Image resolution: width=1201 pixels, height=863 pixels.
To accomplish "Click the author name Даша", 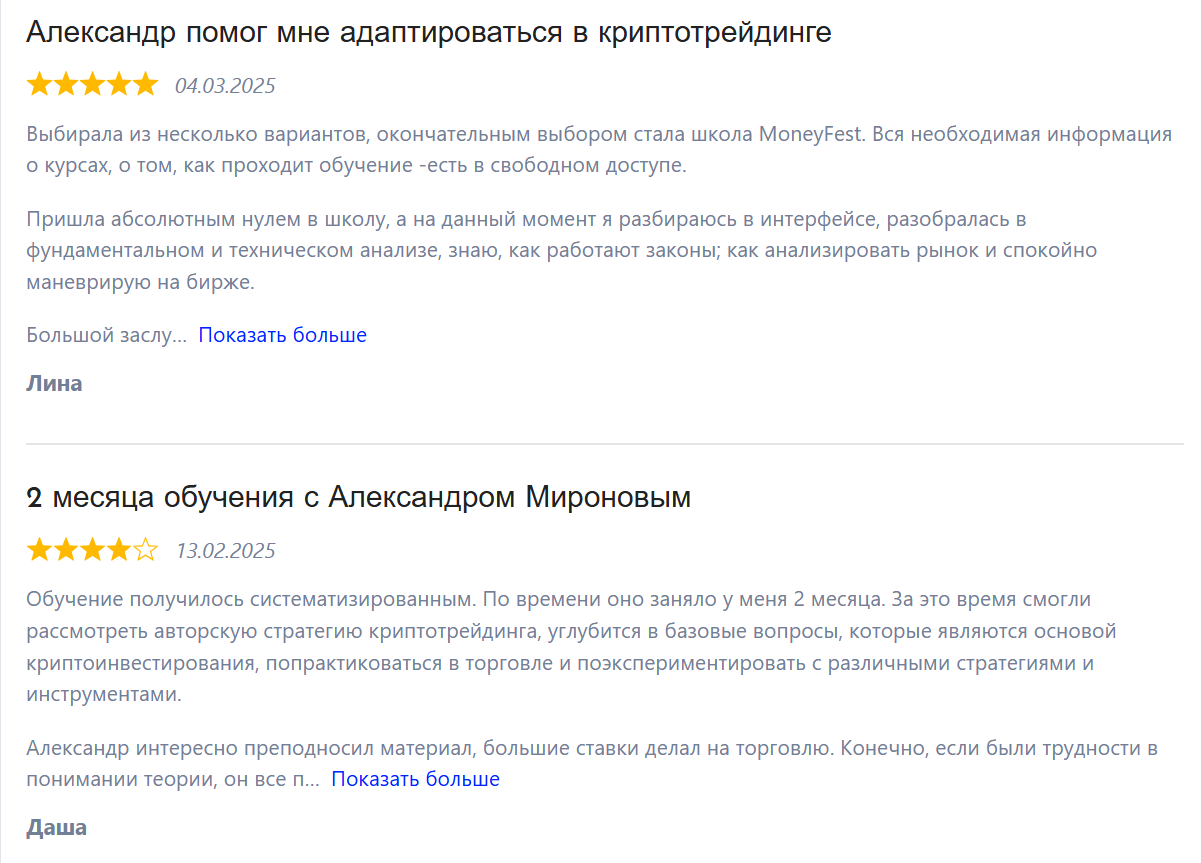I will click(56, 827).
